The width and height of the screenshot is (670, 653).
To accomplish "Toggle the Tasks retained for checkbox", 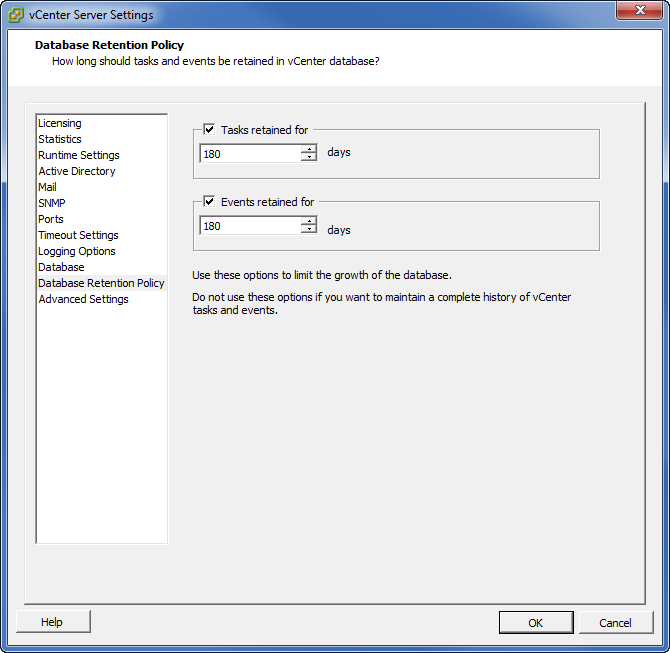I will click(209, 129).
